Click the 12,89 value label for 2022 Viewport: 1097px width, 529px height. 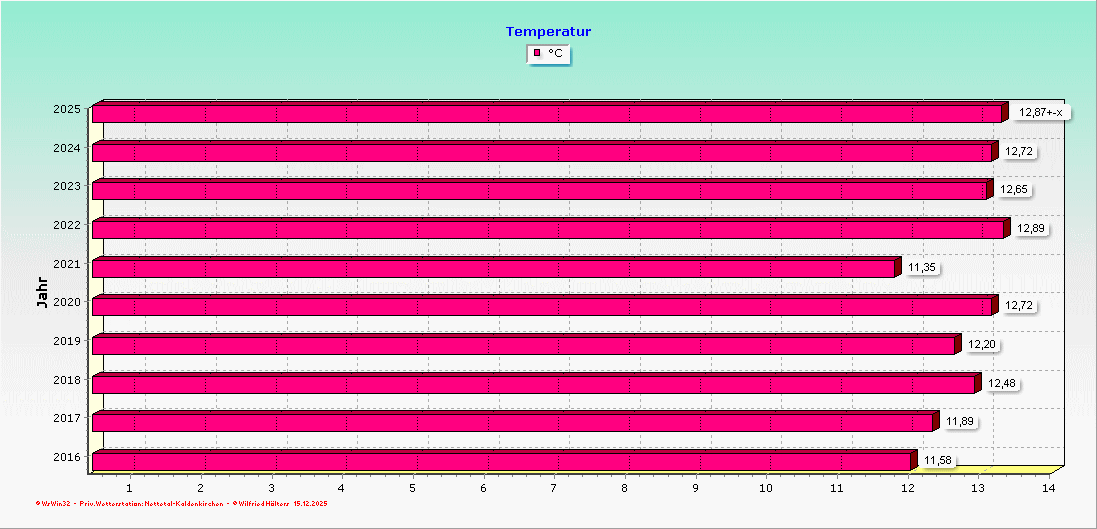pyautogui.click(x=1031, y=229)
